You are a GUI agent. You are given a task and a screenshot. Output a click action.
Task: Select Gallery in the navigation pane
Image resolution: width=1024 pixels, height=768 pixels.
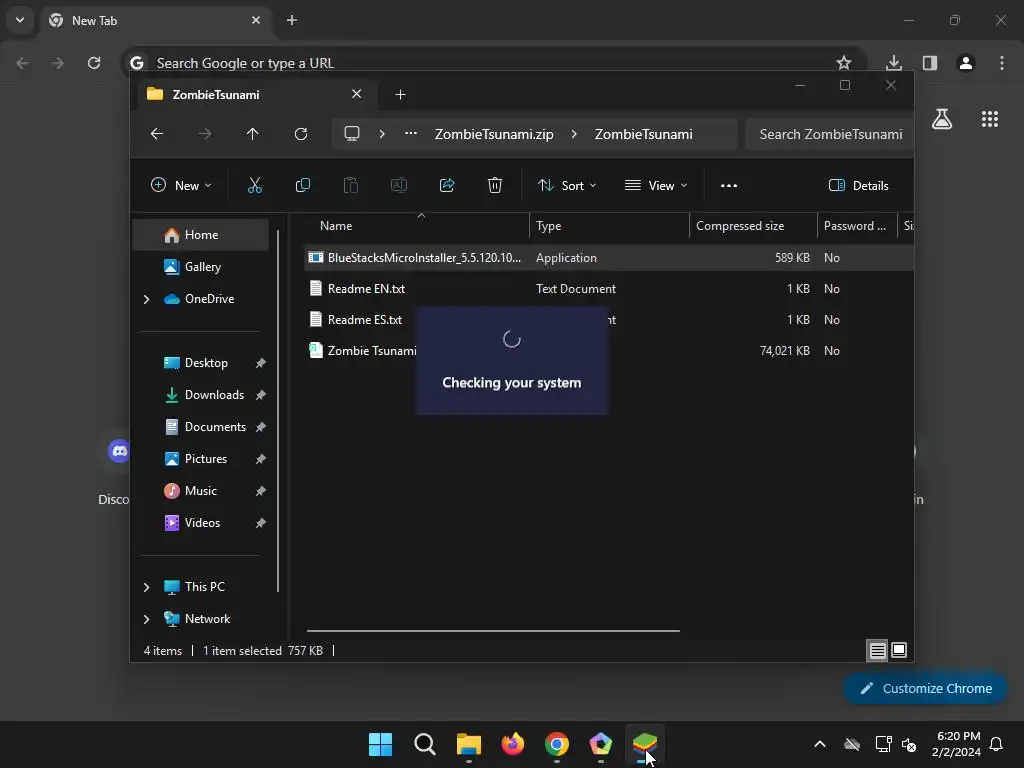coord(200,267)
